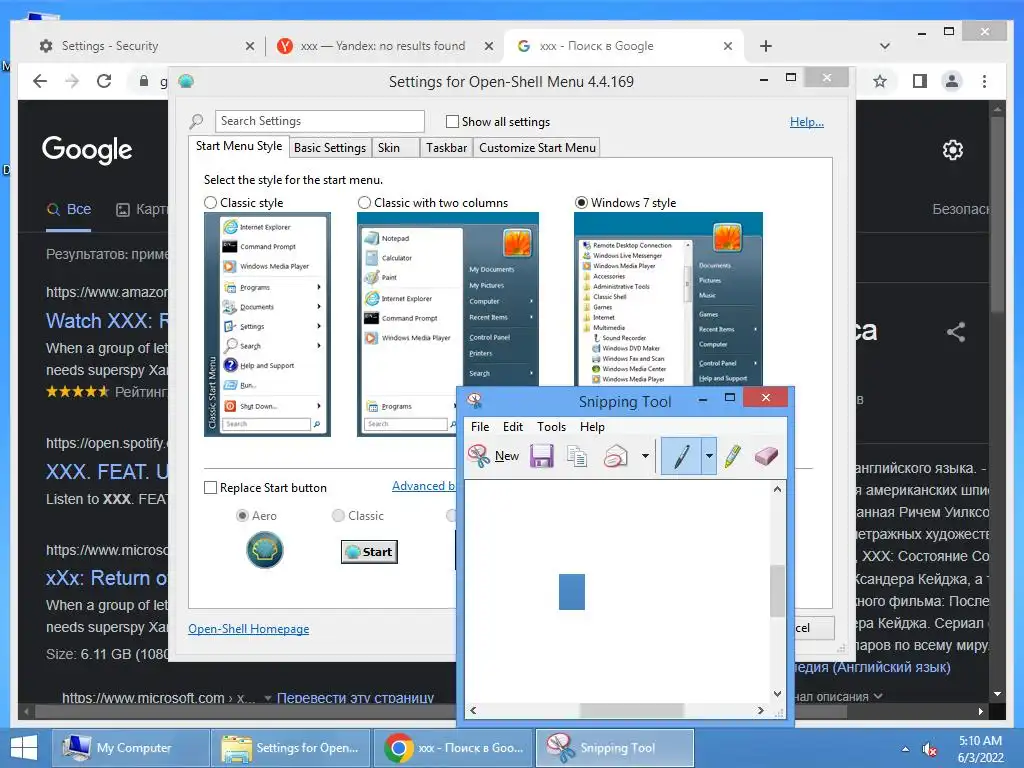Click the Aero shell start button image
The image size is (1024, 768).
pyautogui.click(x=264, y=550)
